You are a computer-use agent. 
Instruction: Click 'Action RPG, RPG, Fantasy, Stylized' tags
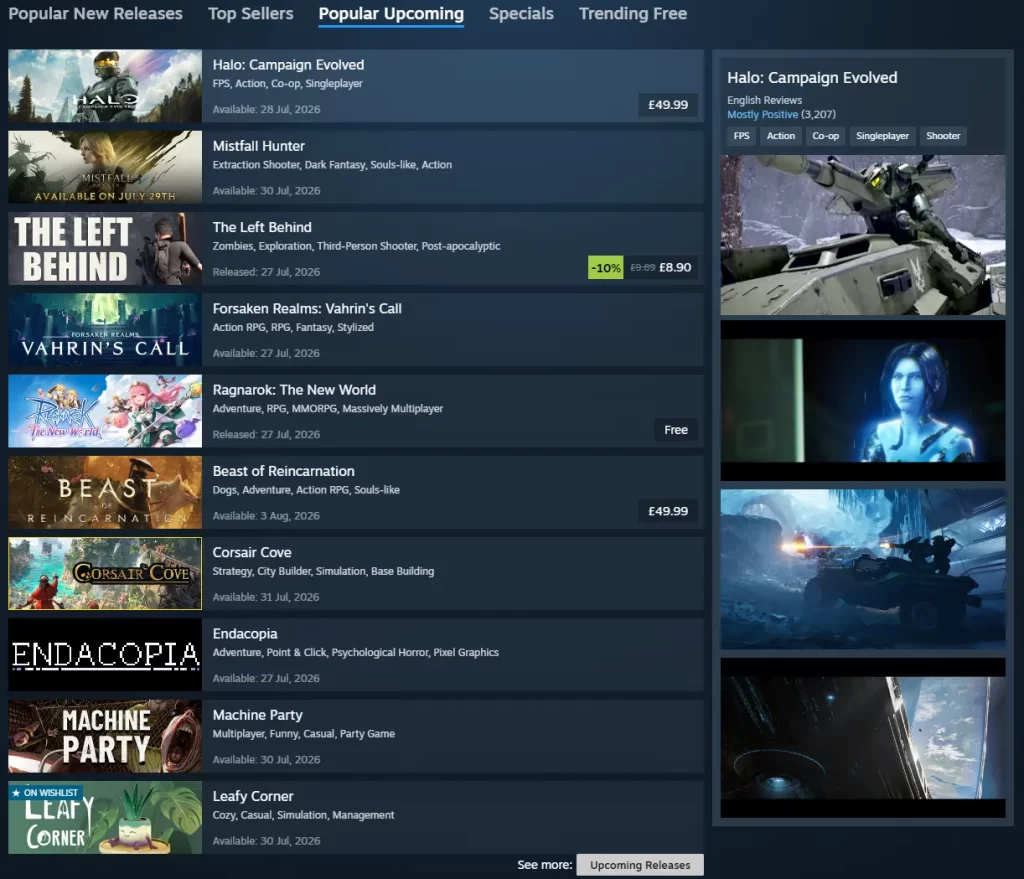(x=293, y=327)
